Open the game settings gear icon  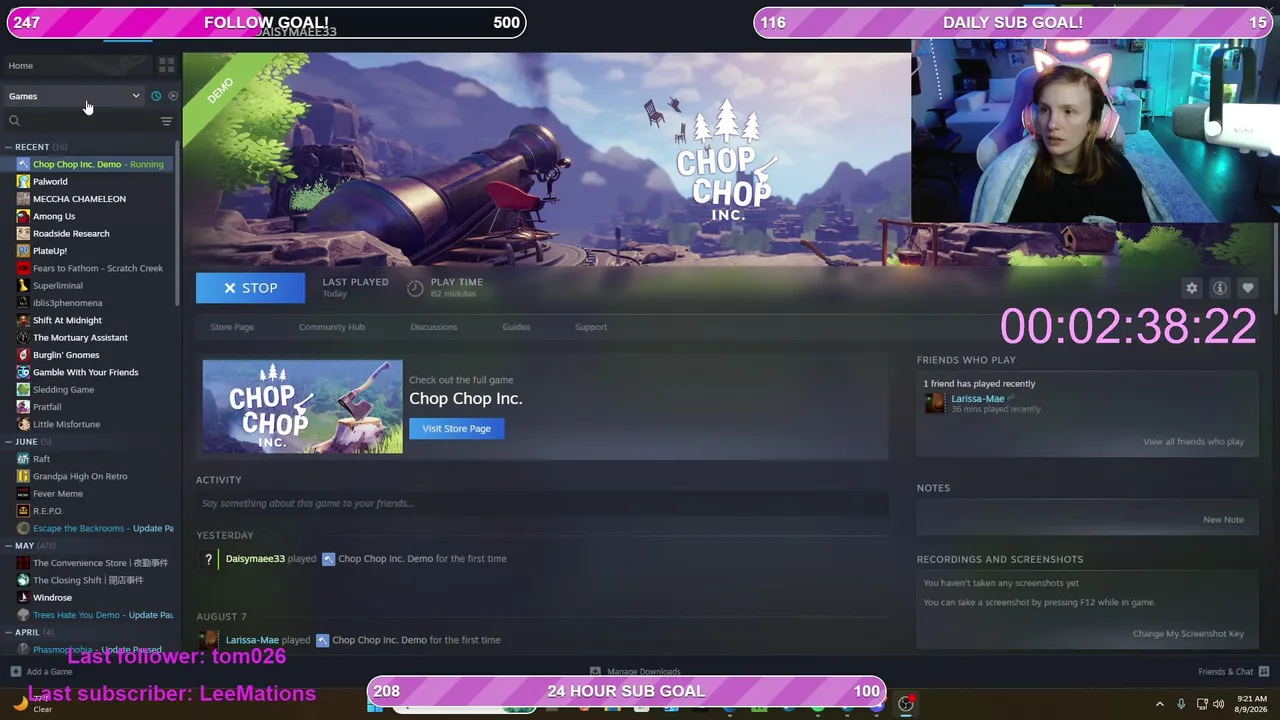pyautogui.click(x=1191, y=288)
